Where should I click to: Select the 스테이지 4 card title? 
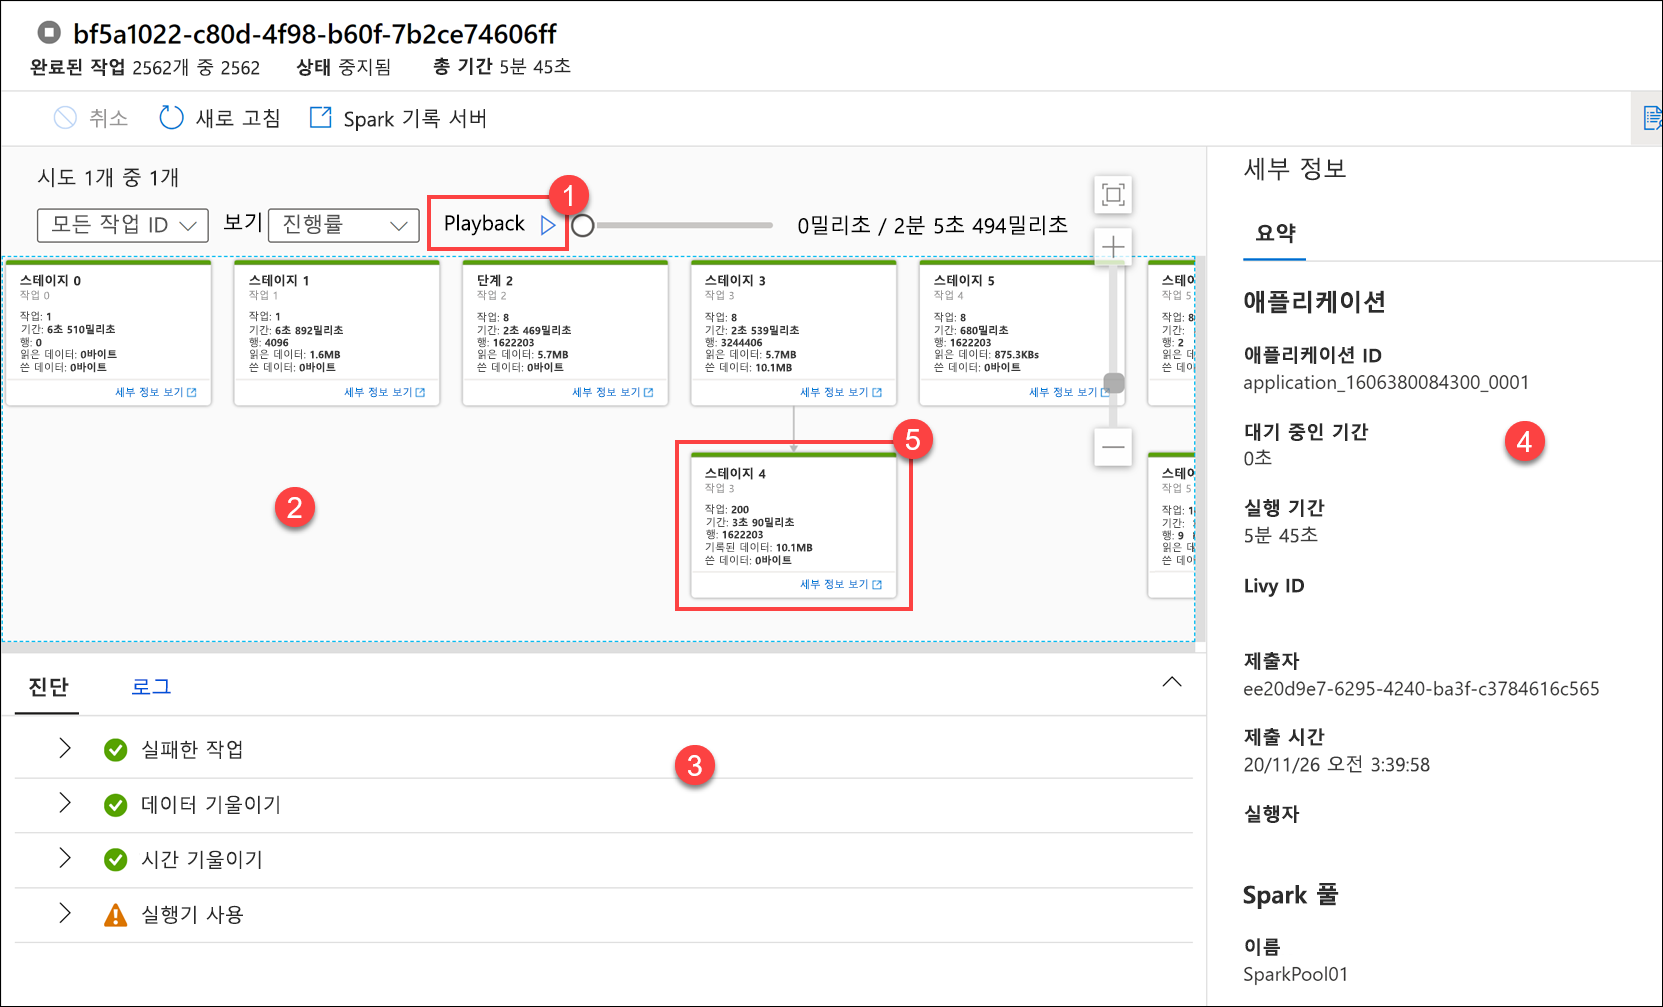(735, 474)
